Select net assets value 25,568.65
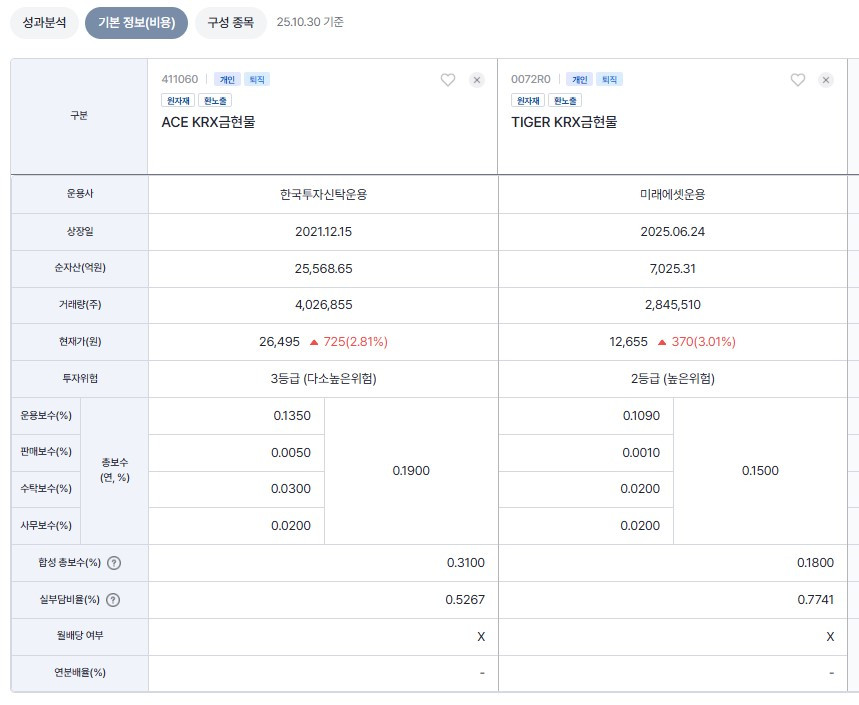The image size is (859, 705). point(323,269)
